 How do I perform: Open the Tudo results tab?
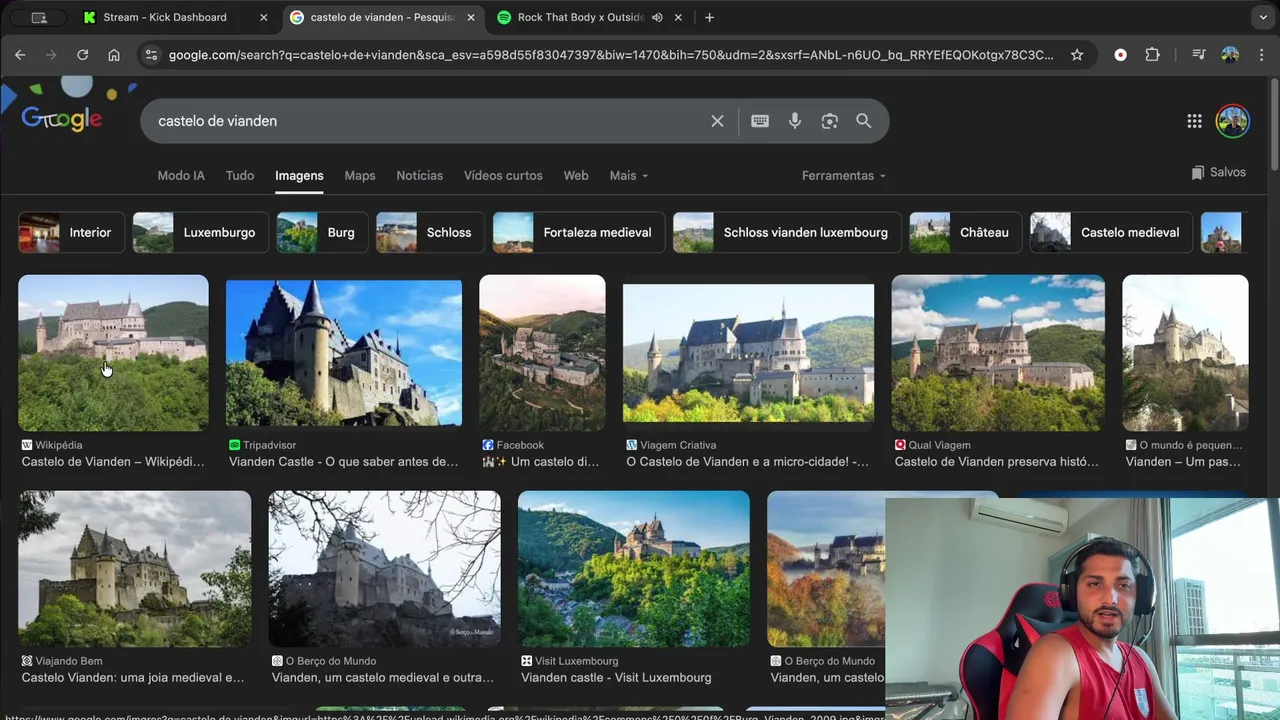tap(240, 175)
